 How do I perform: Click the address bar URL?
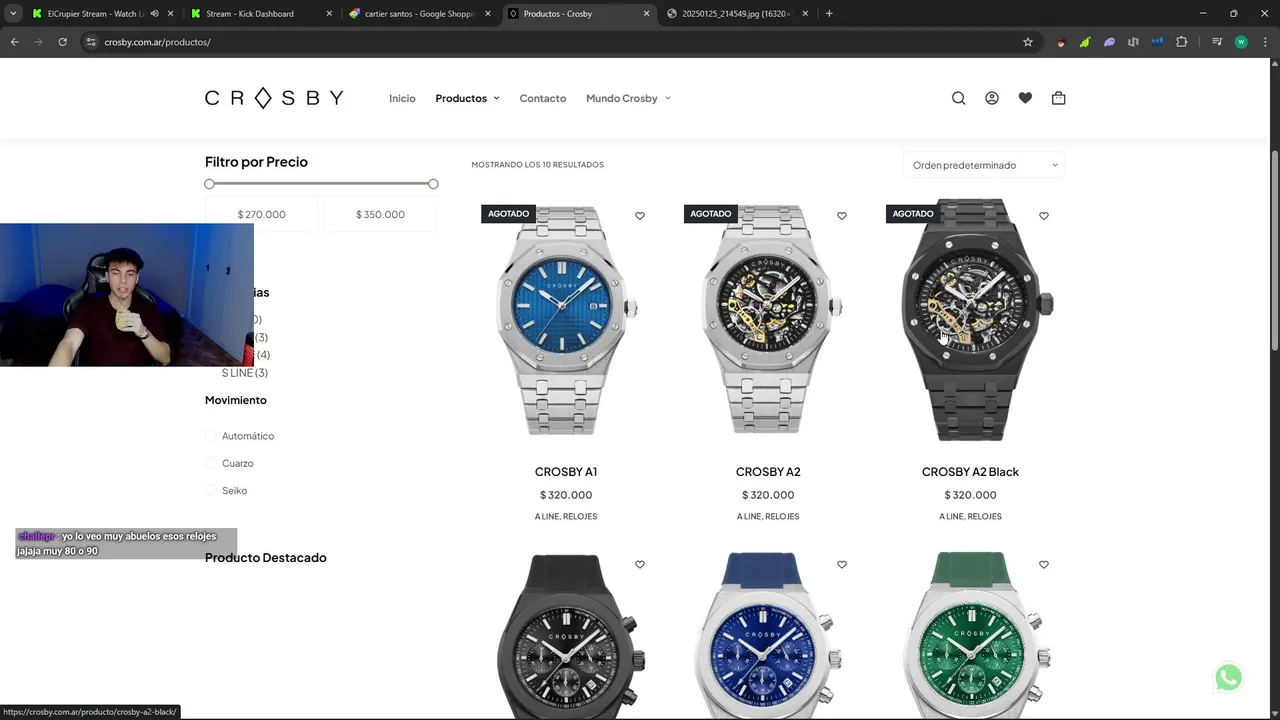click(x=157, y=42)
